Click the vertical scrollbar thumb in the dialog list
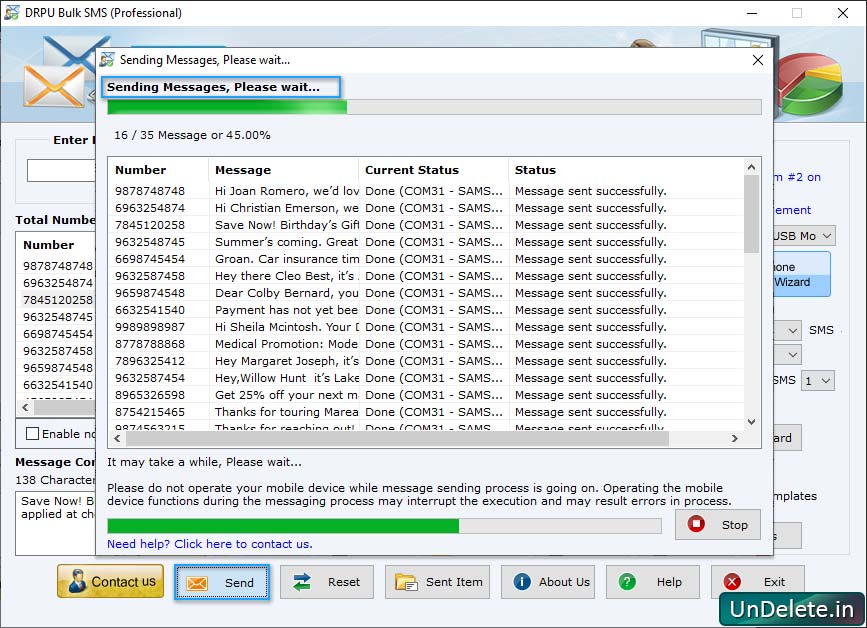 pyautogui.click(x=751, y=214)
